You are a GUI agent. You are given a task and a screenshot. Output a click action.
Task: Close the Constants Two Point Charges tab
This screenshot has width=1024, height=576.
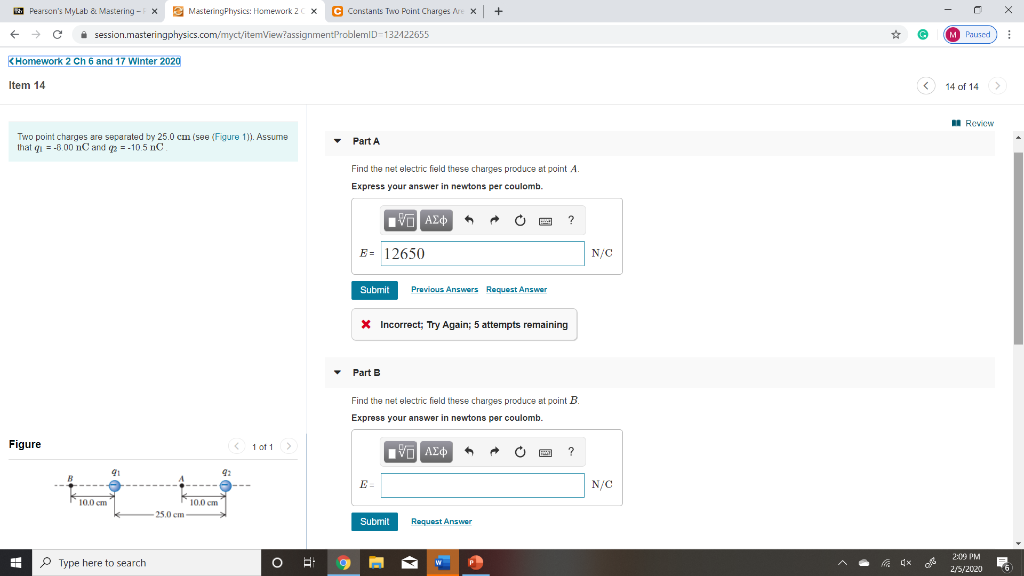pos(473,11)
